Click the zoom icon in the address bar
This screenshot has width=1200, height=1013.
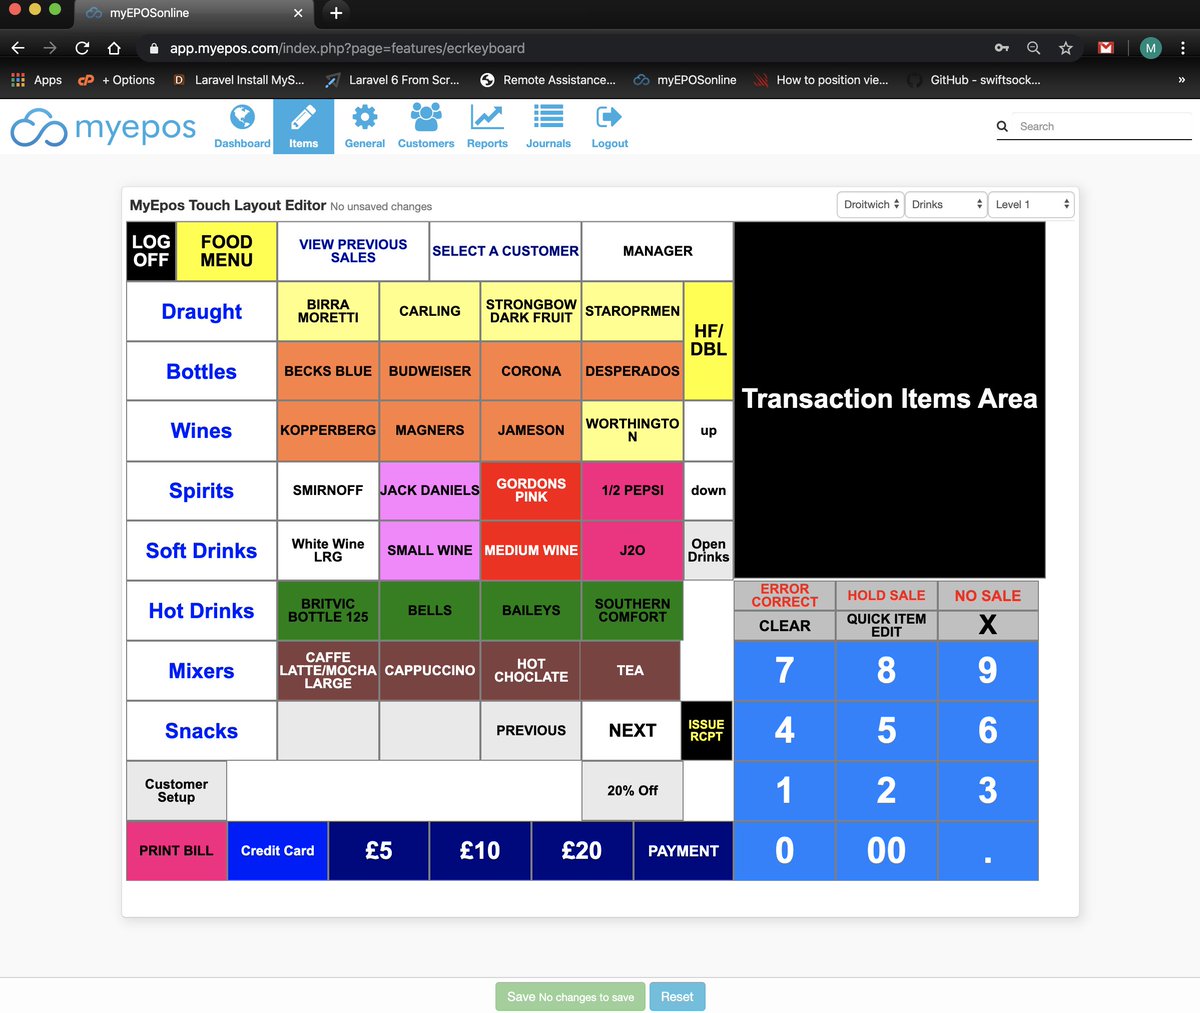[x=1034, y=48]
